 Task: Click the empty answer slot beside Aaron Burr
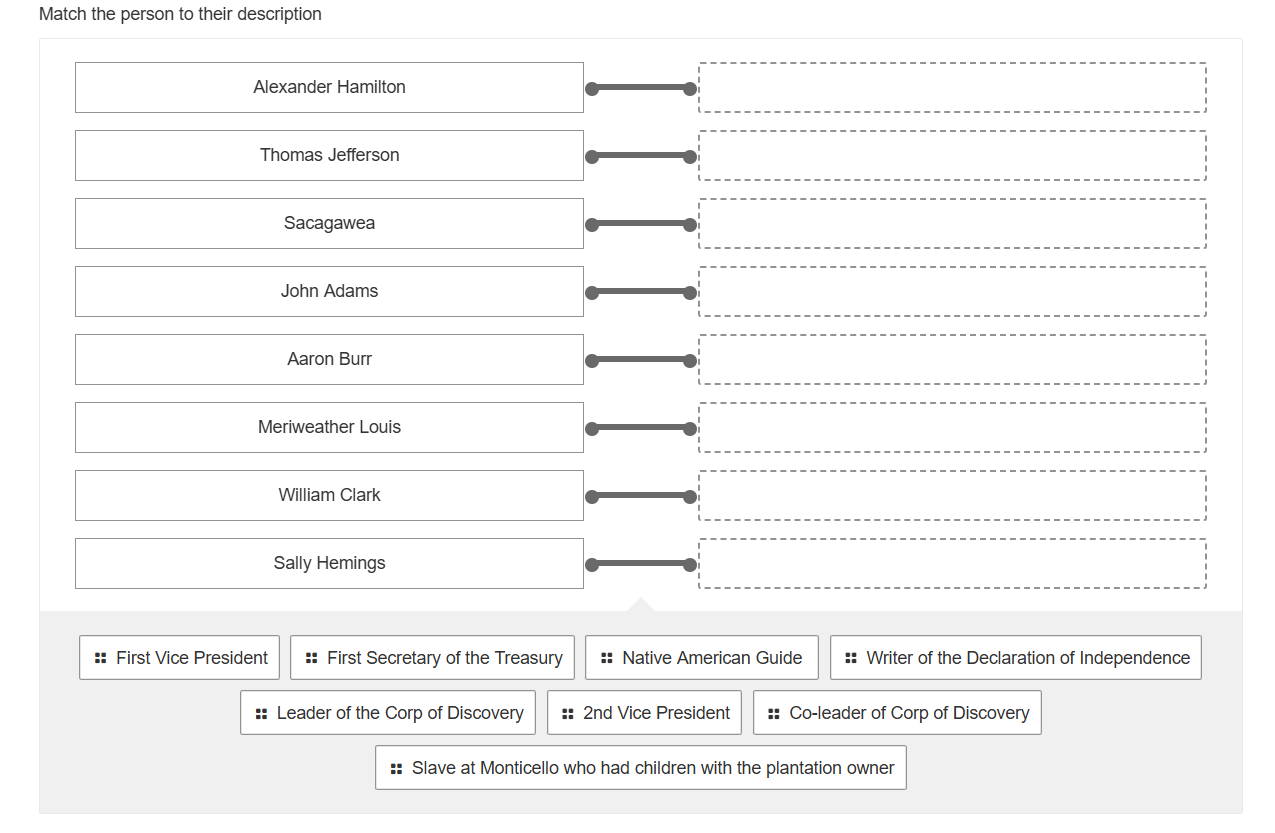coord(952,359)
